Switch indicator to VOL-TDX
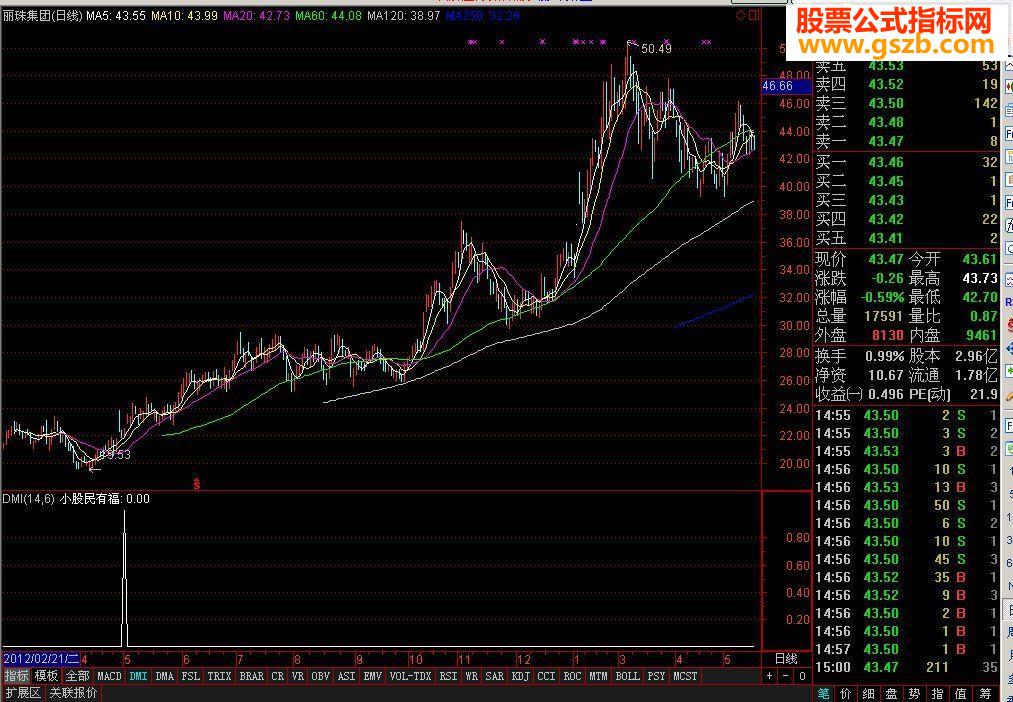The image size is (1013, 702). 410,676
